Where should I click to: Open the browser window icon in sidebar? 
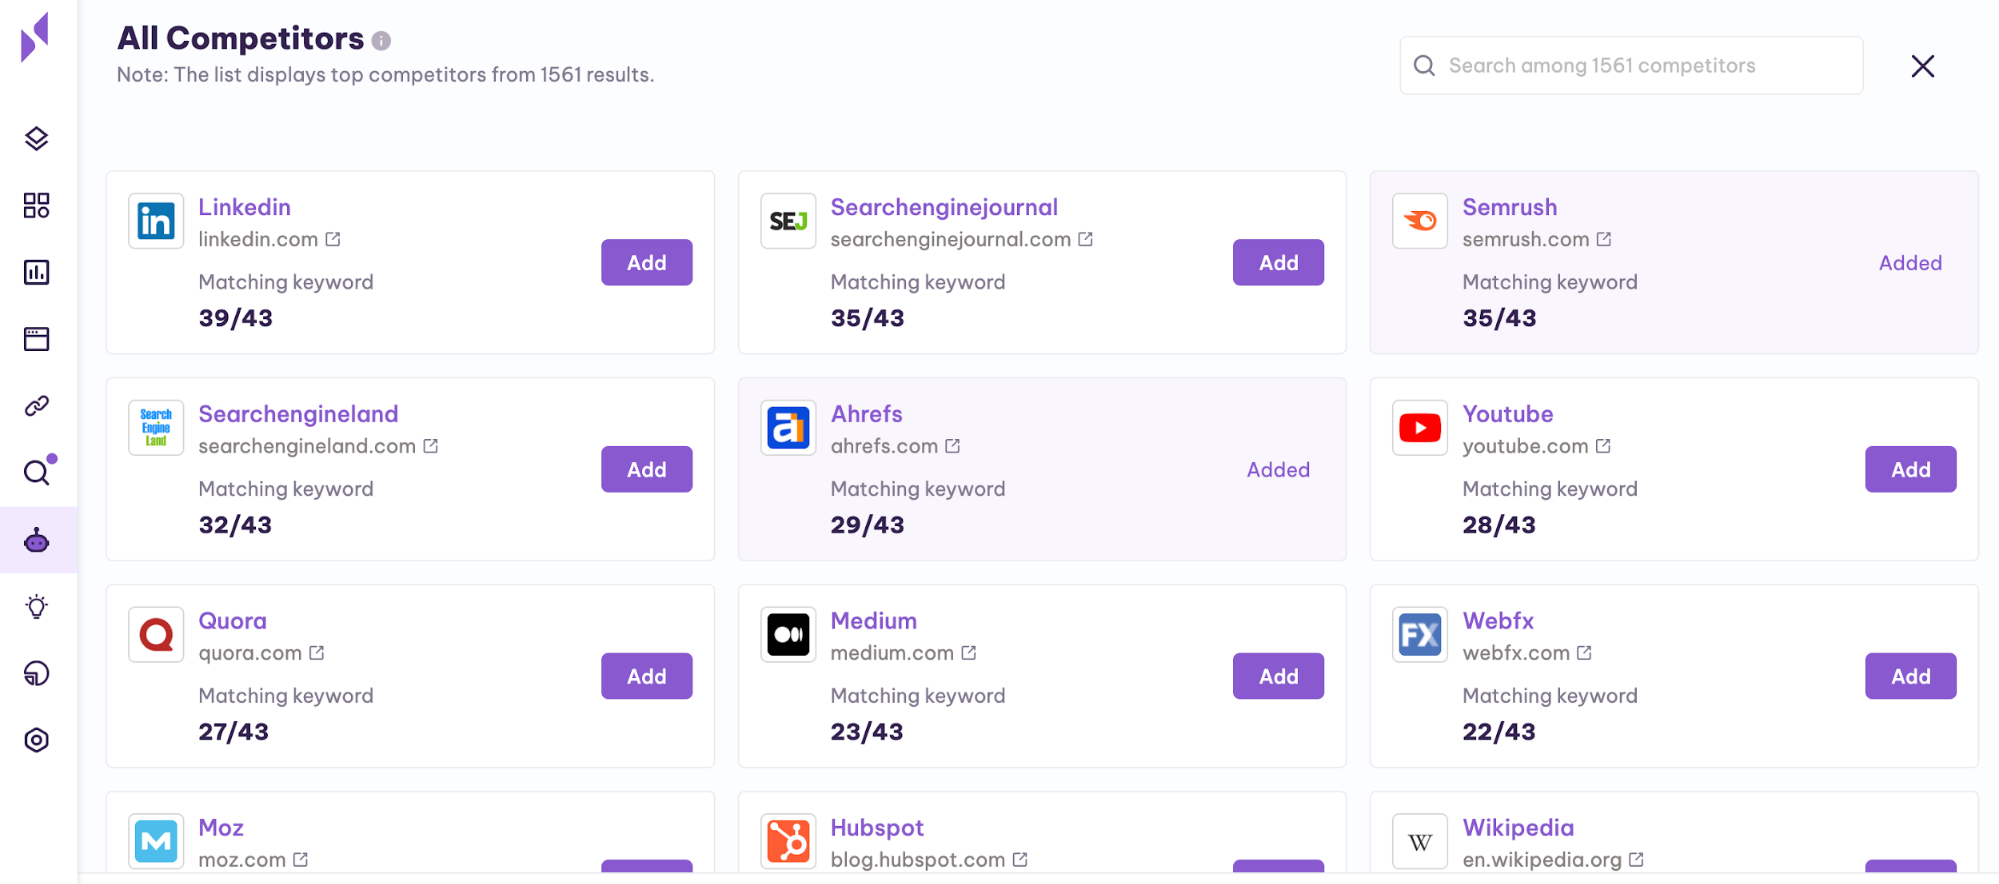(37, 339)
